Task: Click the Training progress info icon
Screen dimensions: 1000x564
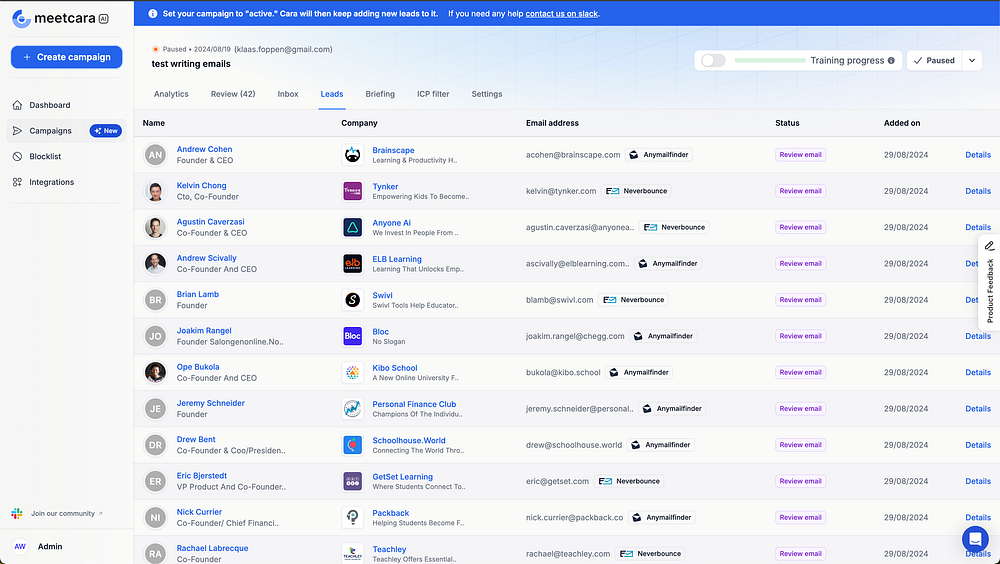Action: click(x=891, y=61)
